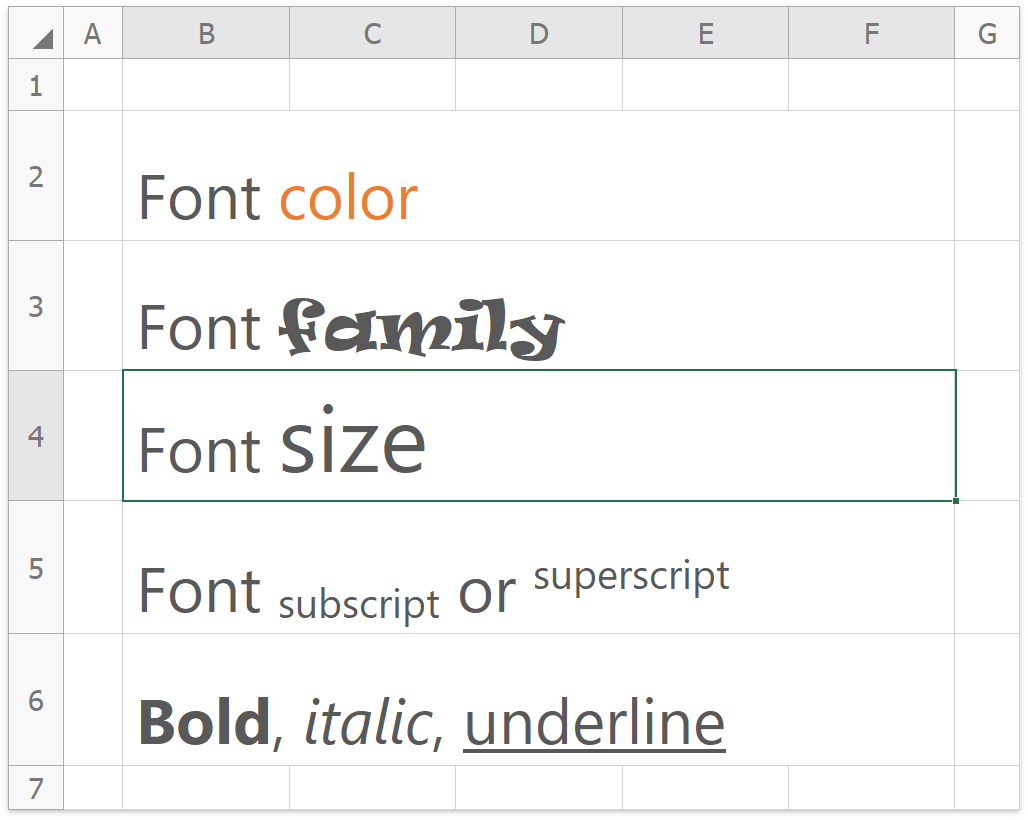
Task: Select column A header
Action: point(93,34)
